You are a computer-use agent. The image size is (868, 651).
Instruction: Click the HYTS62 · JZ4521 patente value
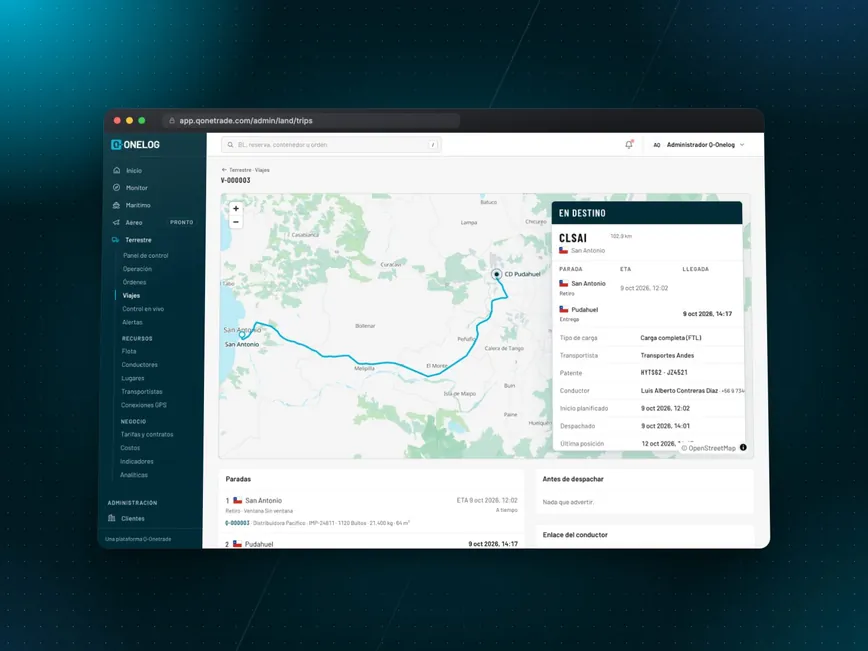(664, 373)
